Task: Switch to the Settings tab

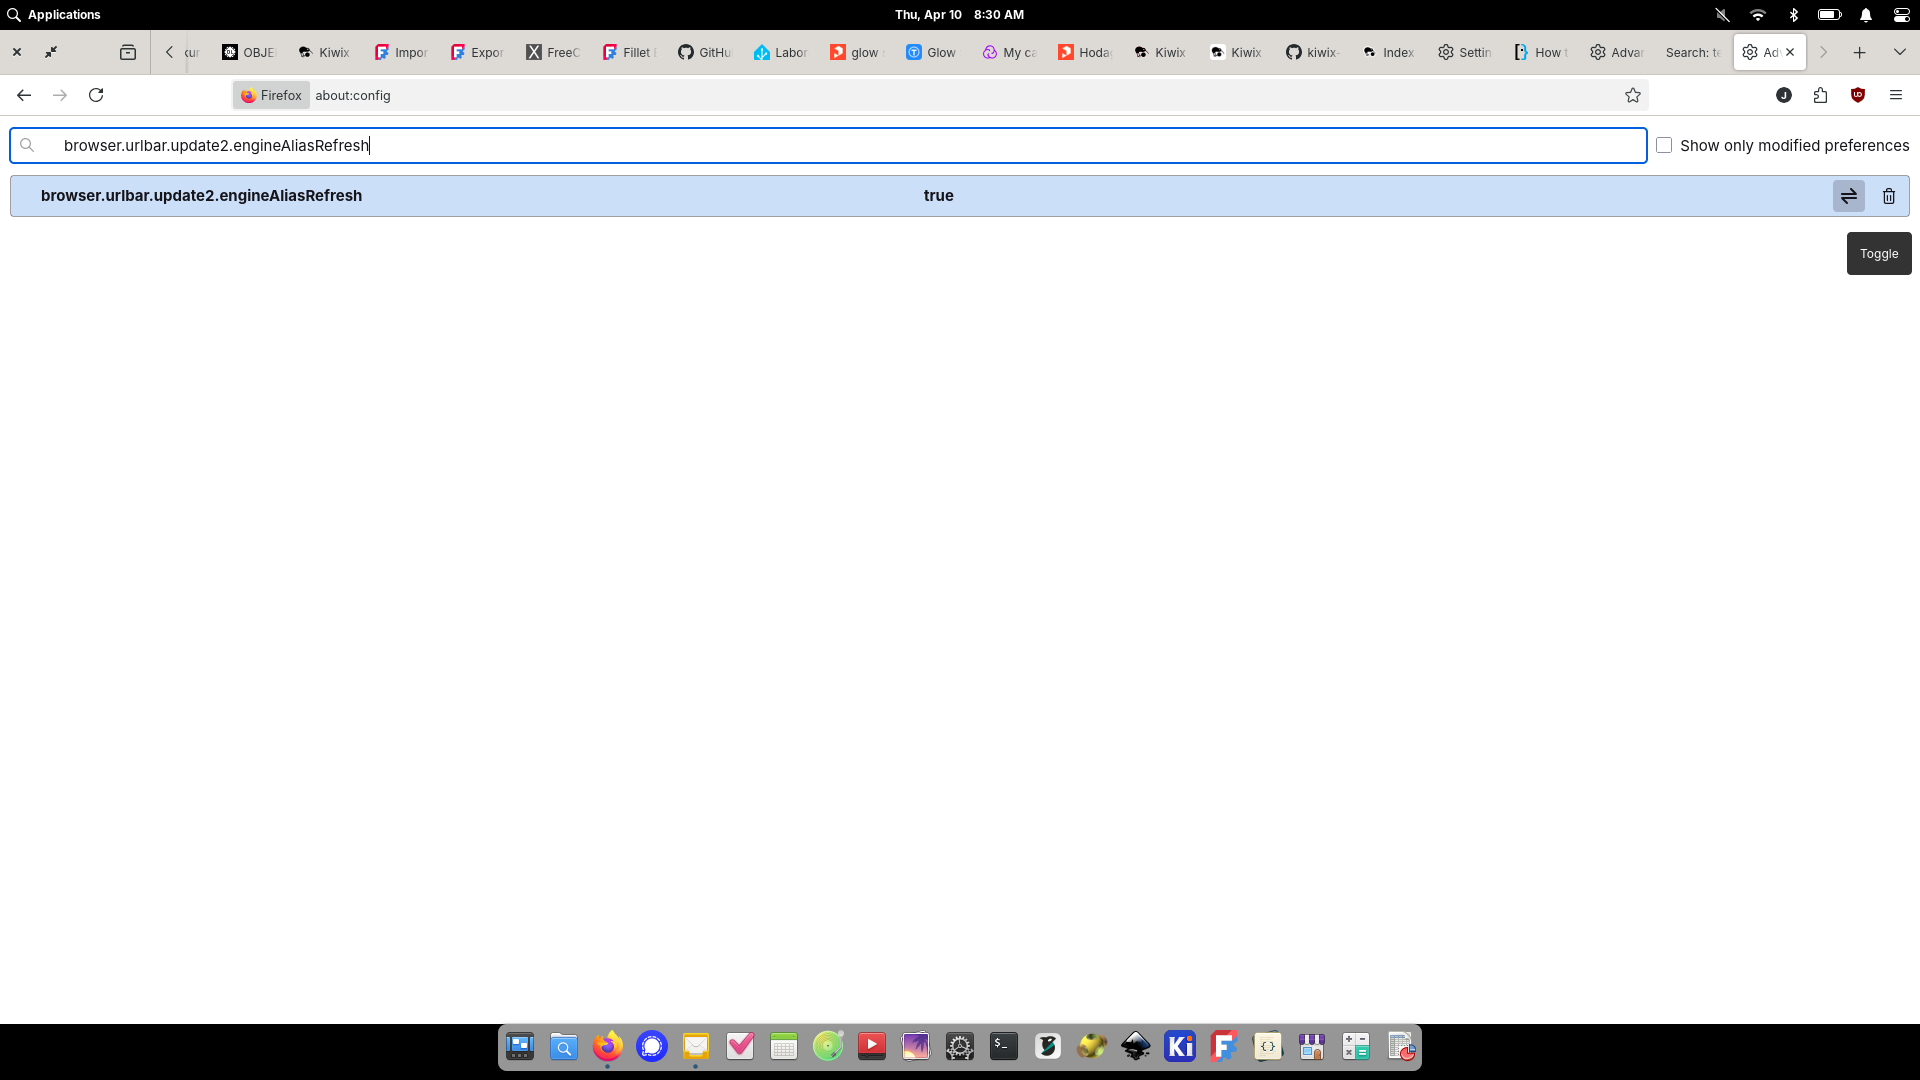Action: [x=1465, y=52]
